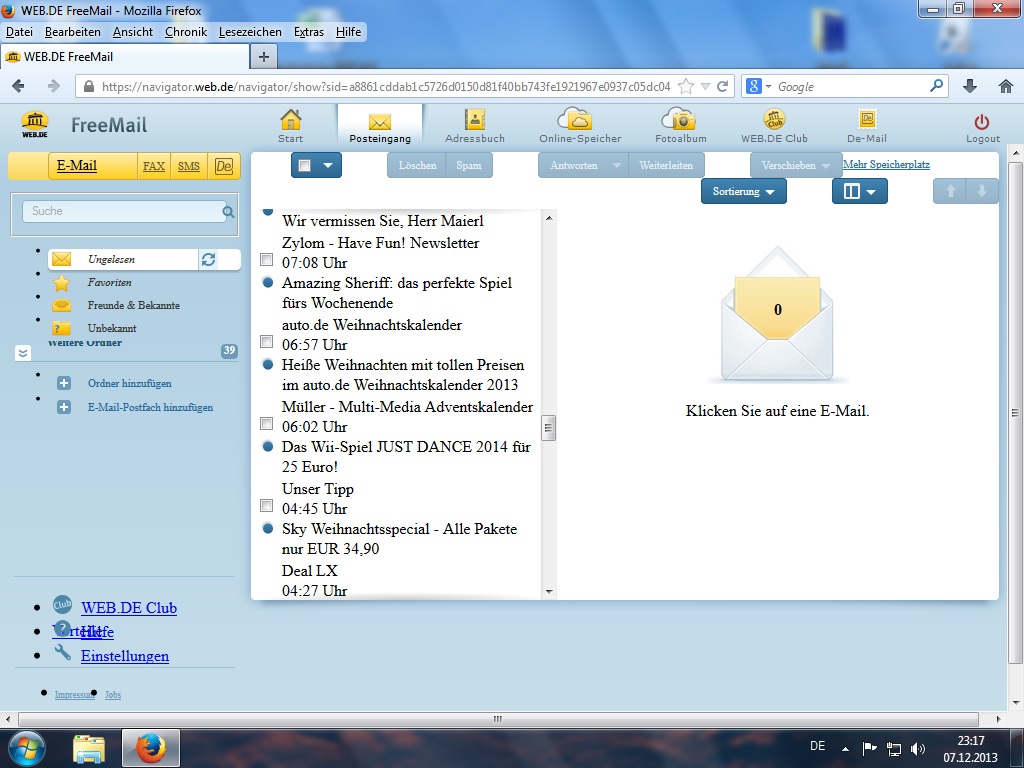Open the Deal LX email
Screen dimensions: 1024x768
click(310, 571)
